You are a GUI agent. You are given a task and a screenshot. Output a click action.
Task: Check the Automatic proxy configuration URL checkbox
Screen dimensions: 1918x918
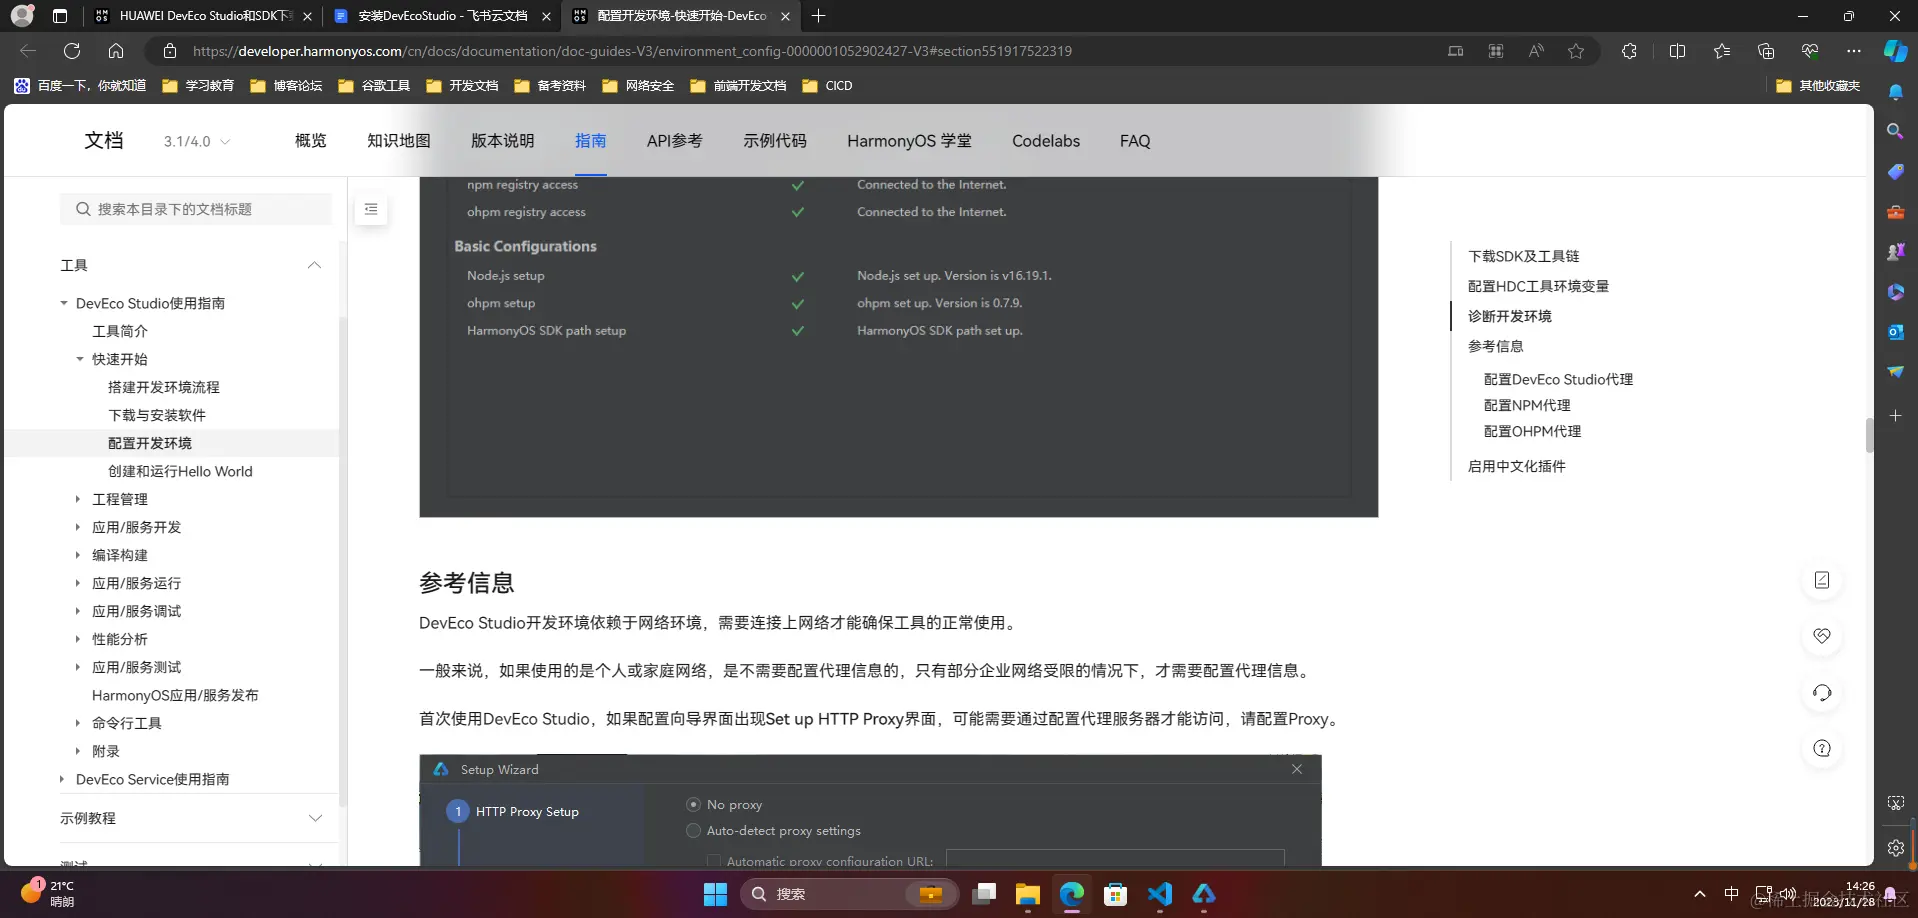point(713,860)
